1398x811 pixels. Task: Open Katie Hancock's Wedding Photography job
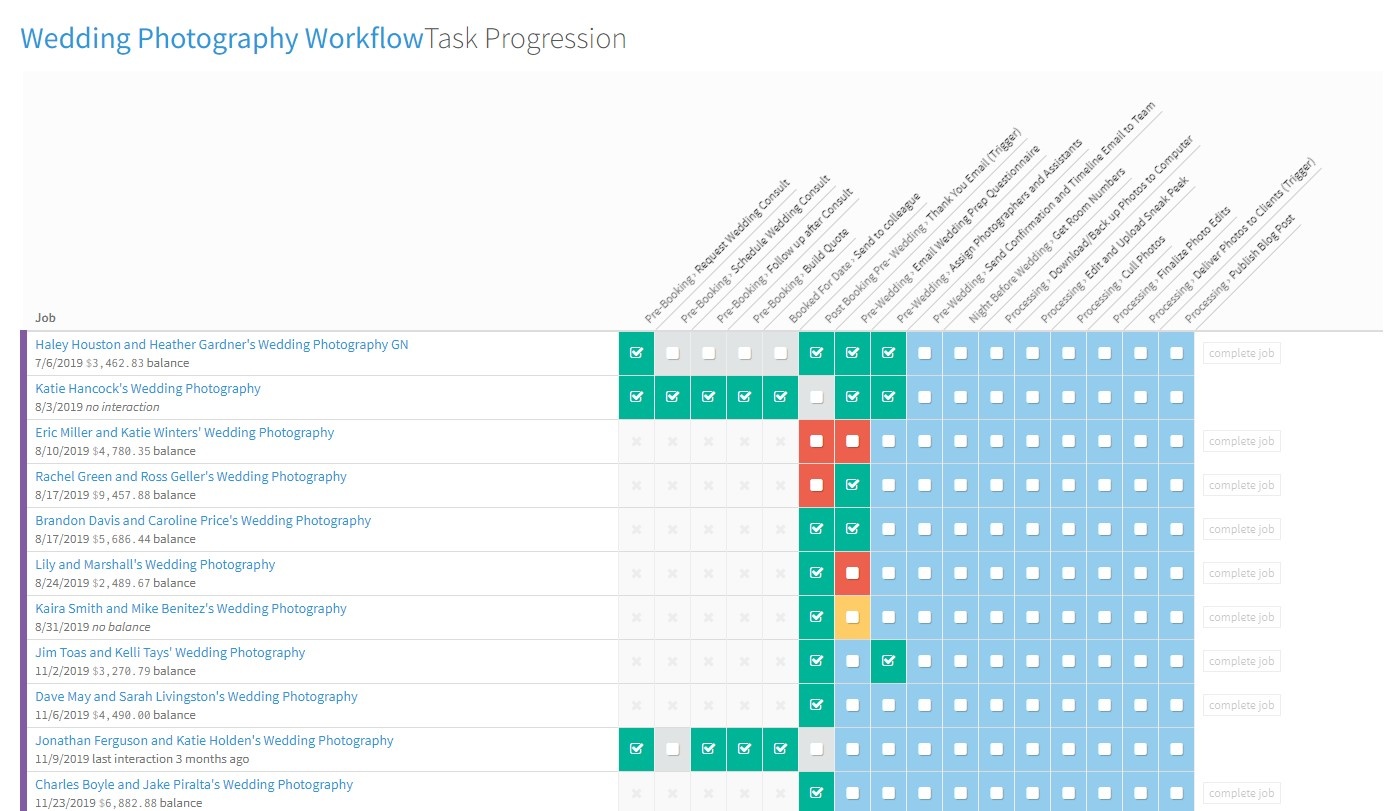(148, 389)
